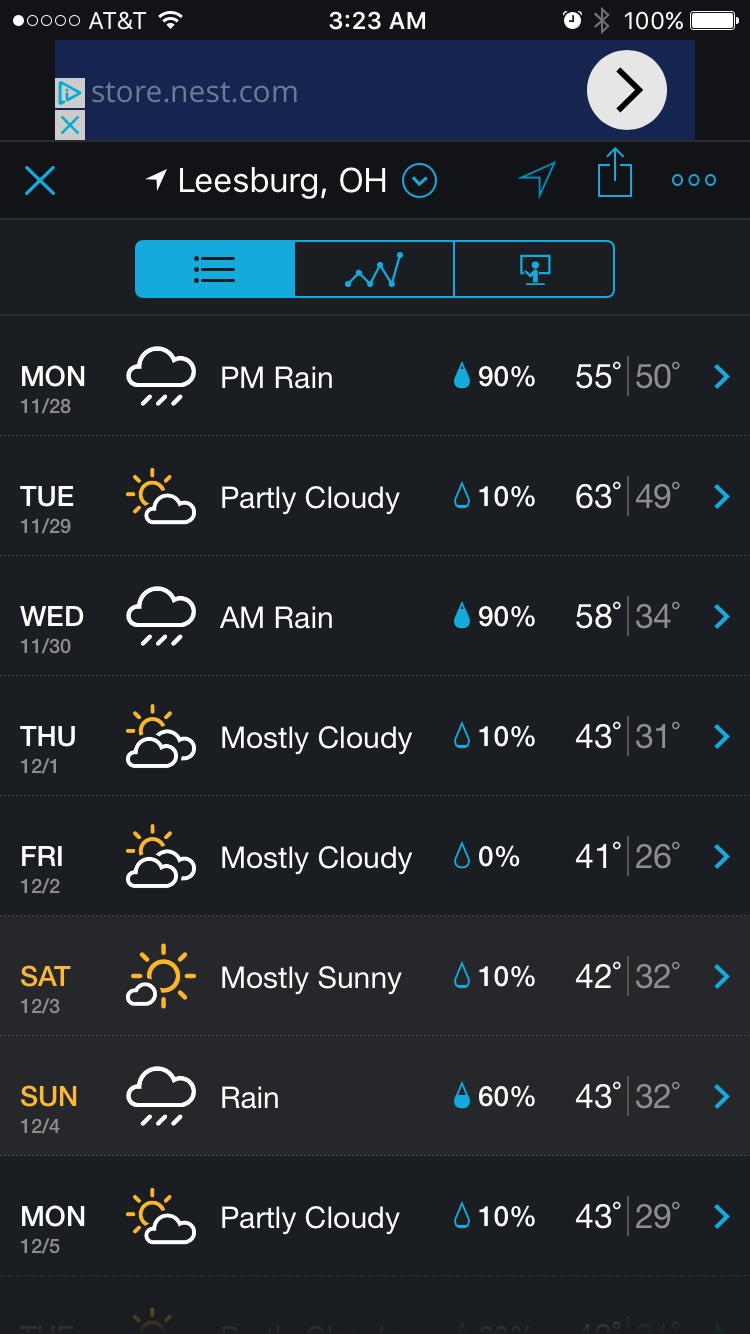Image resolution: width=750 pixels, height=1334 pixels.
Task: Tap the 90% precipitation drop for Wednesday
Action: (461, 617)
